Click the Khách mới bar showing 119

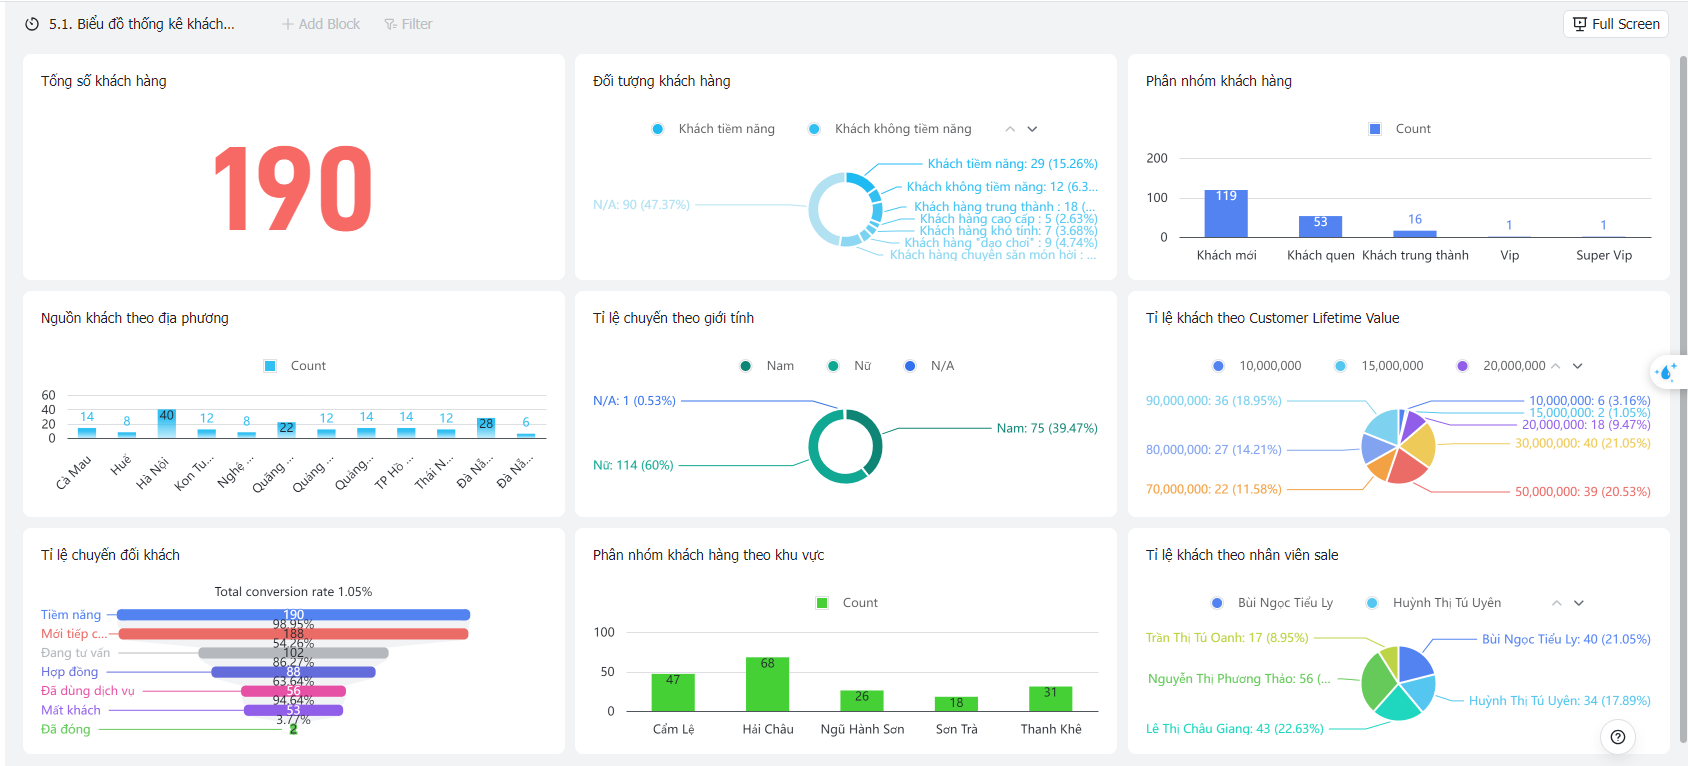1226,213
